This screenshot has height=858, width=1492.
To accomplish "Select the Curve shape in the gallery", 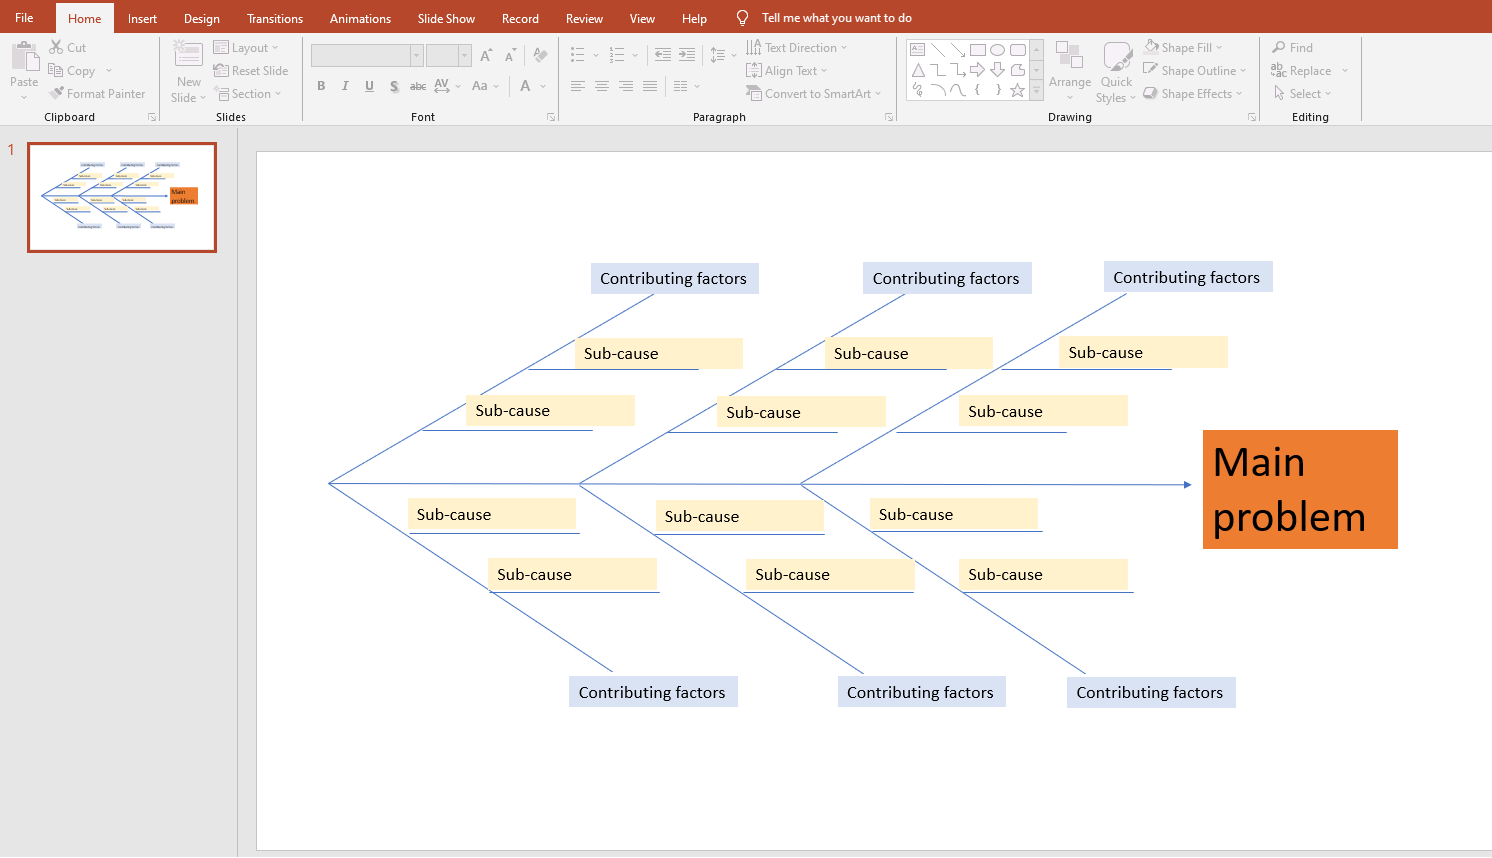I will pyautogui.click(x=958, y=90).
